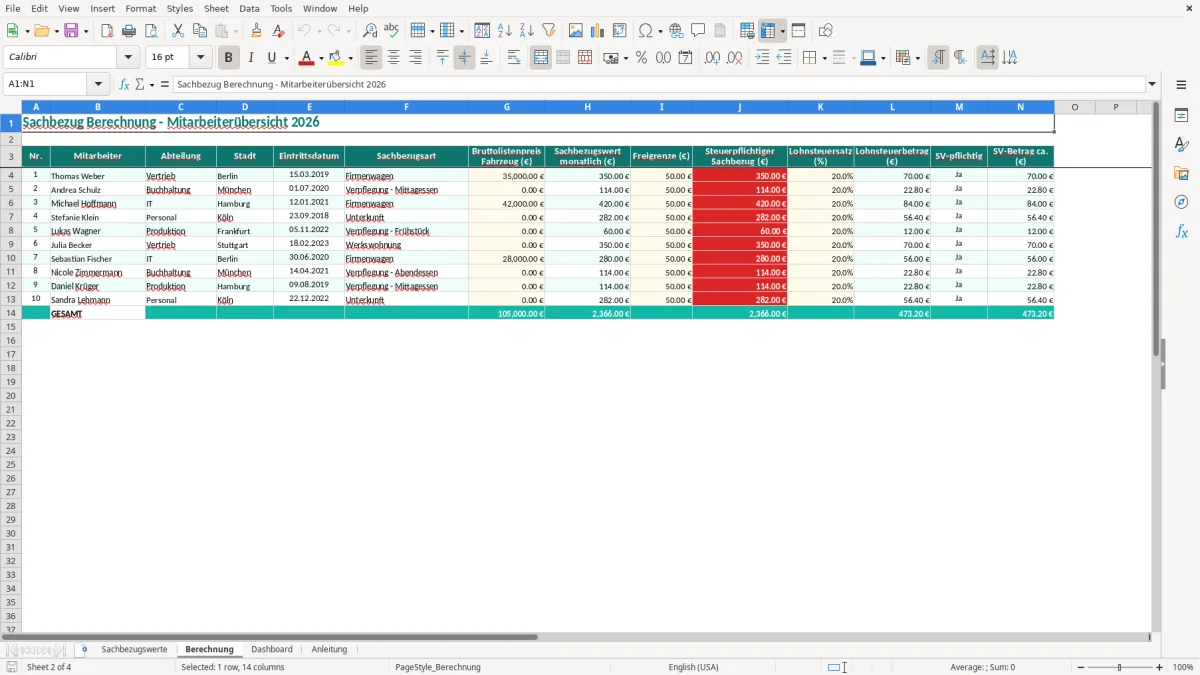Switch to the Dashboard sheet tab
Screen dimensions: 1200x675
272,649
